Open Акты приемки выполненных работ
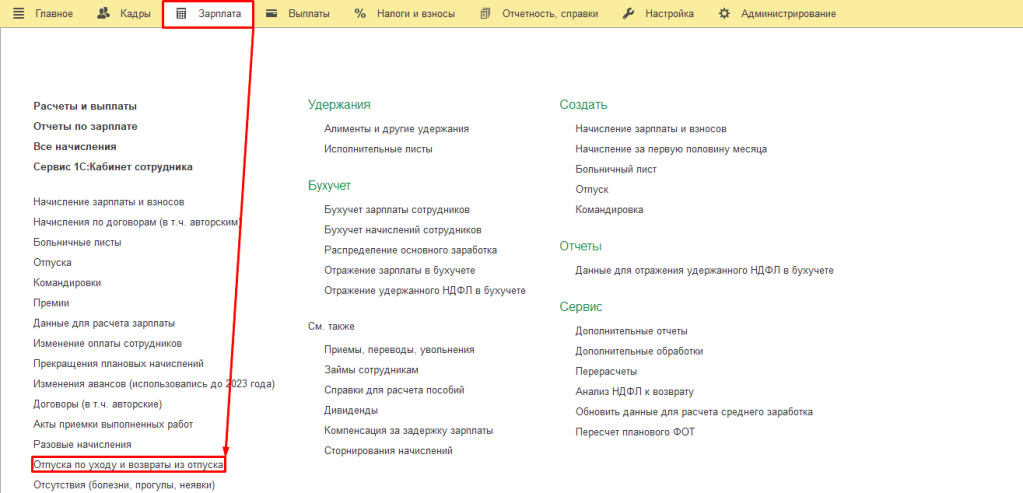 [114, 425]
